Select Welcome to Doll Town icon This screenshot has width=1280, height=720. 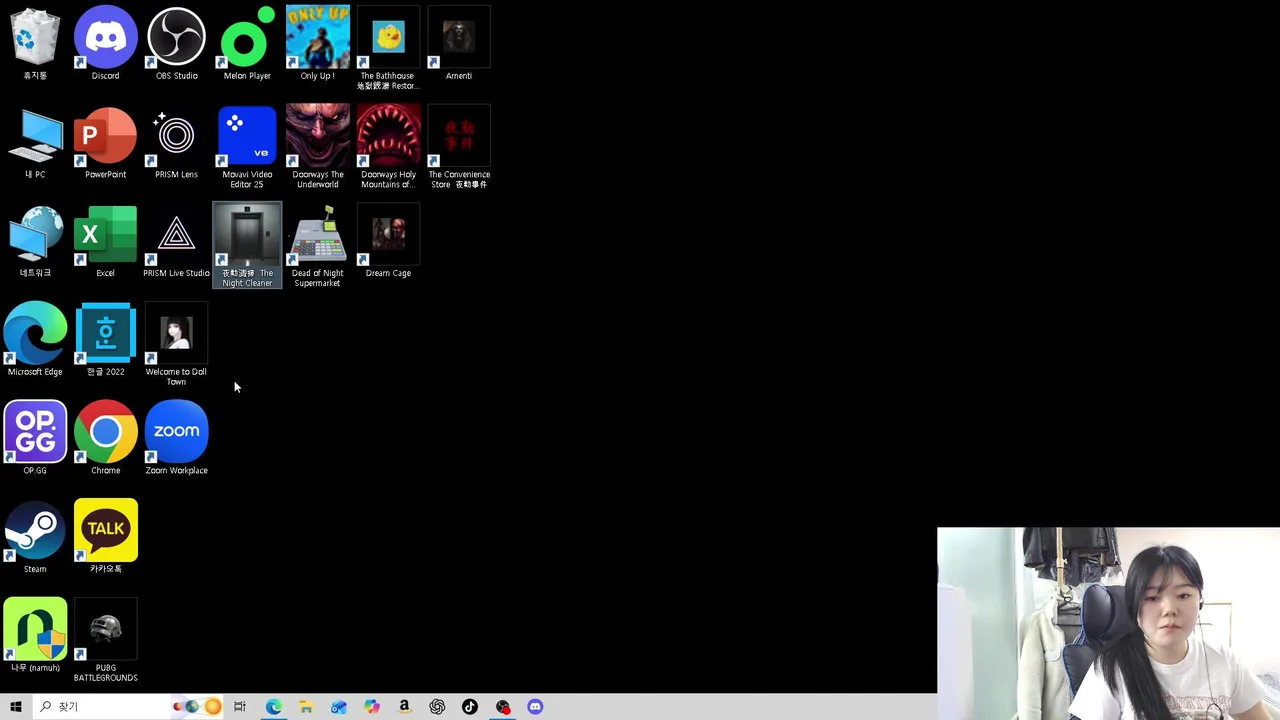pos(176,344)
